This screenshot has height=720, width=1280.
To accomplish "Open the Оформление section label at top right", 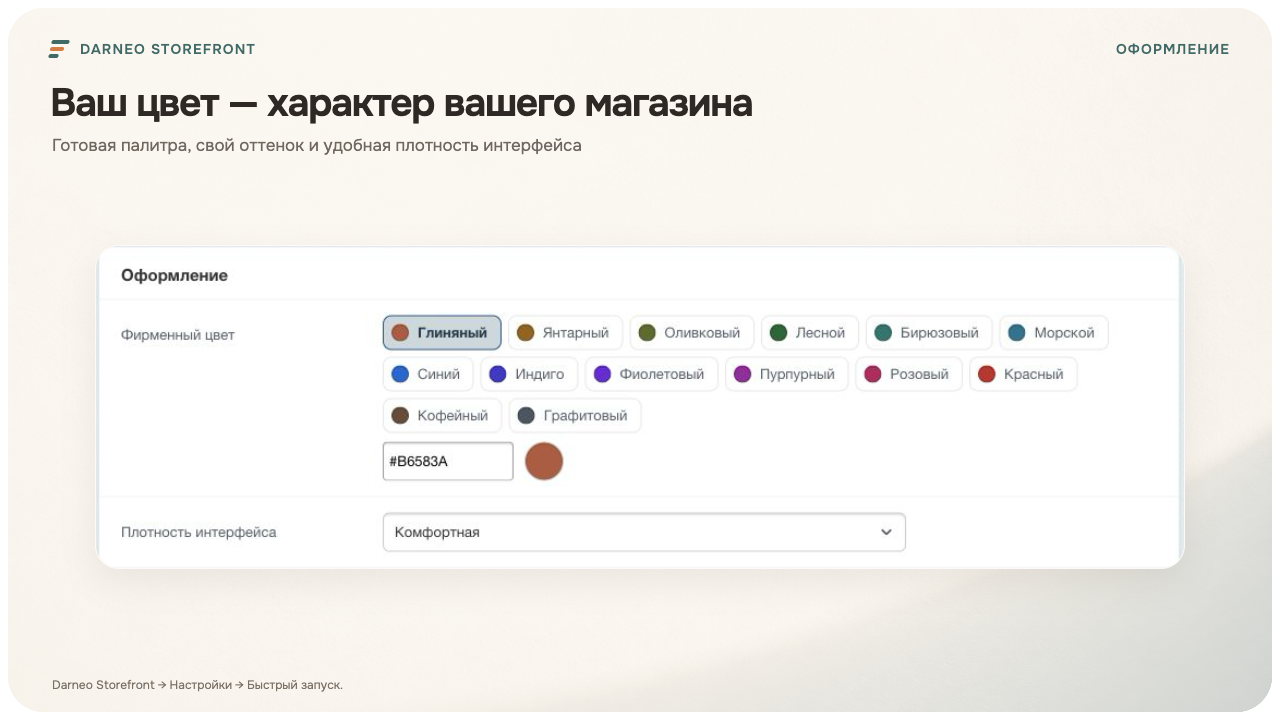I will [x=1173, y=49].
